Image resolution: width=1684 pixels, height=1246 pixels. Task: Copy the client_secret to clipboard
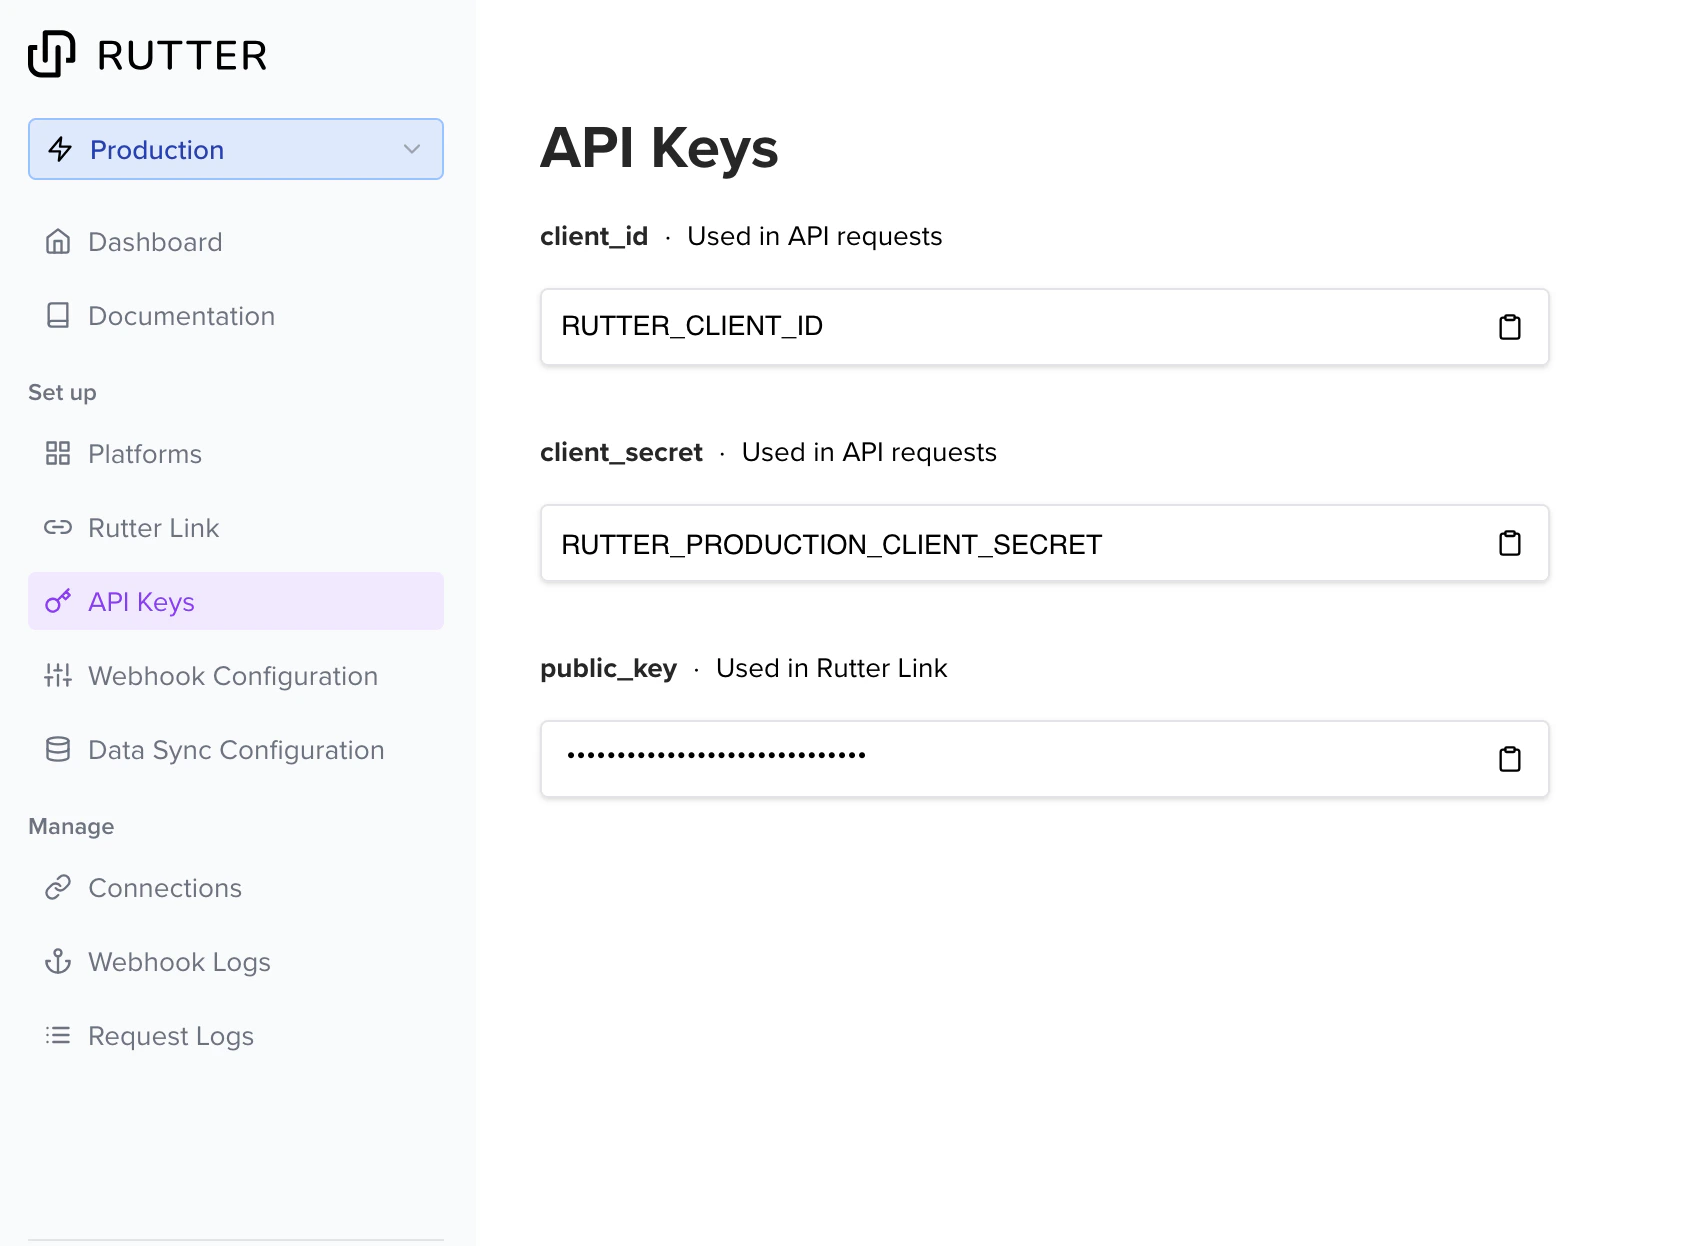(x=1510, y=543)
